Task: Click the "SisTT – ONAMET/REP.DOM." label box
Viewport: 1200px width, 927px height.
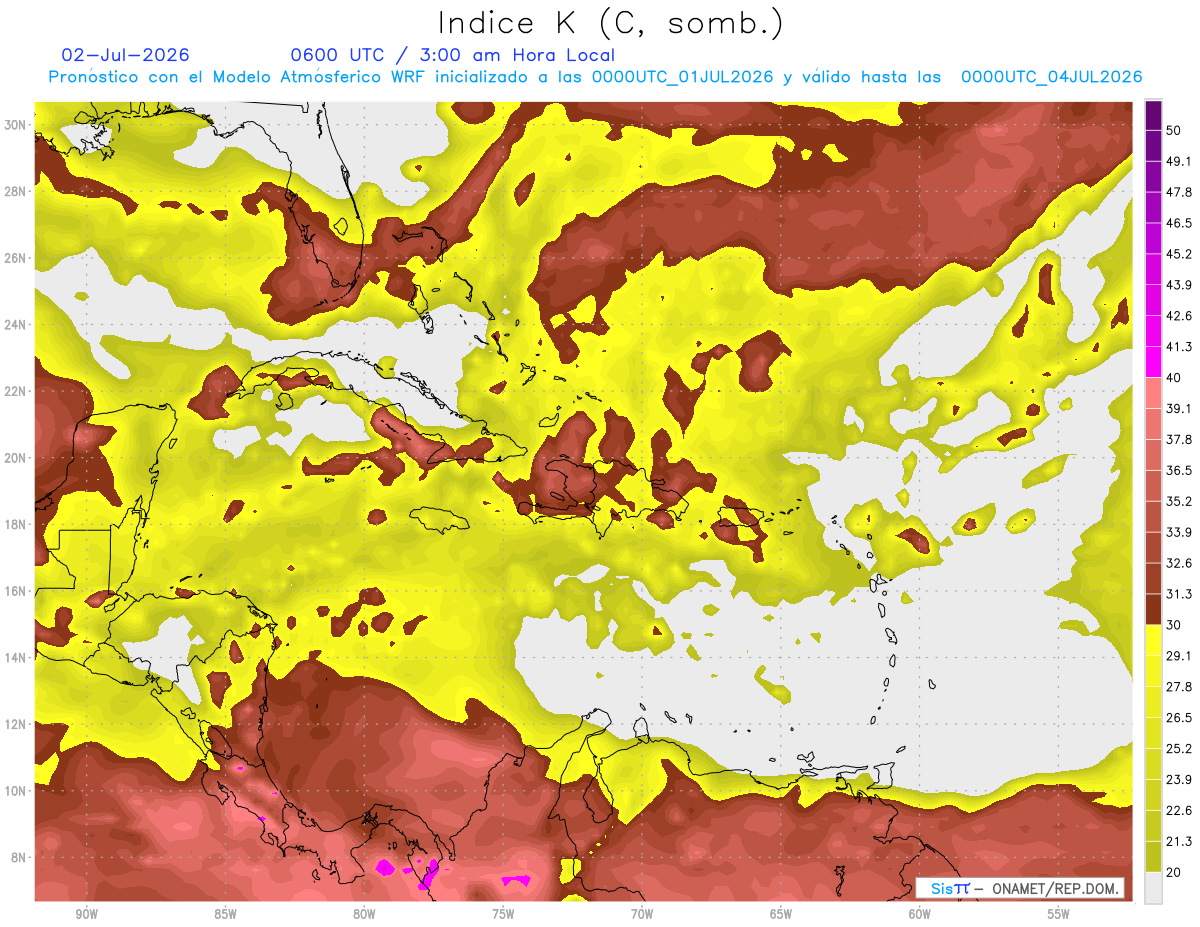Action: coord(1019,888)
